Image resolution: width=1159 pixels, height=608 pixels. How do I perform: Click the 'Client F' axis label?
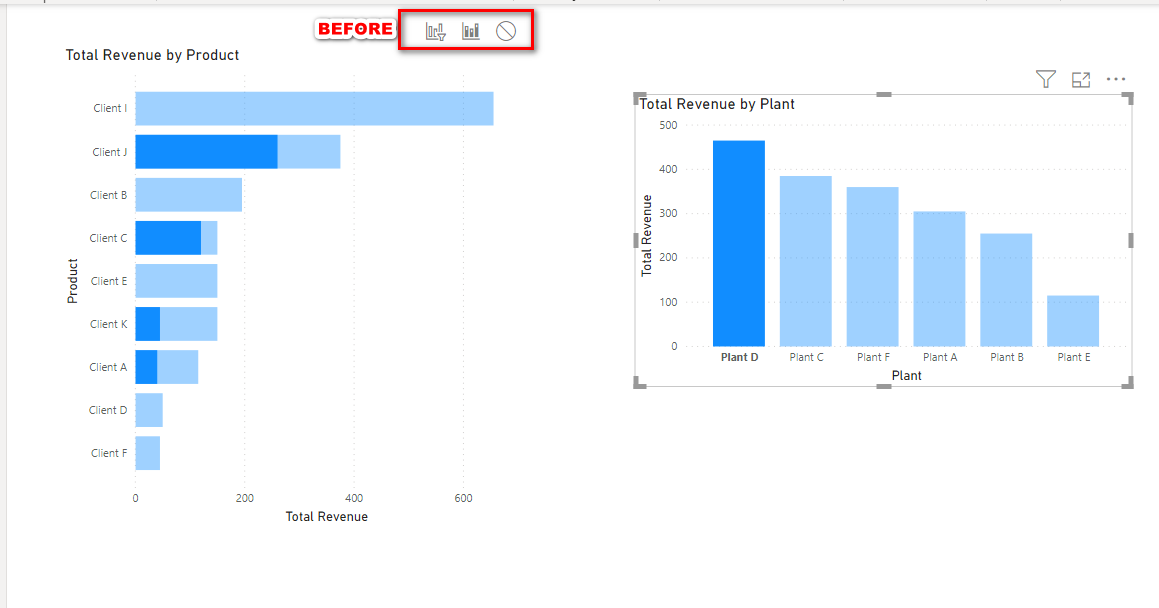pyautogui.click(x=109, y=453)
